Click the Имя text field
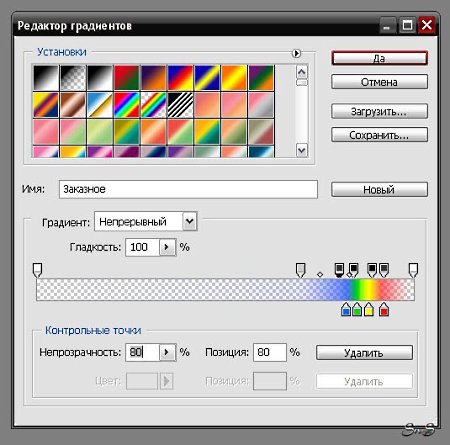 tap(188, 189)
